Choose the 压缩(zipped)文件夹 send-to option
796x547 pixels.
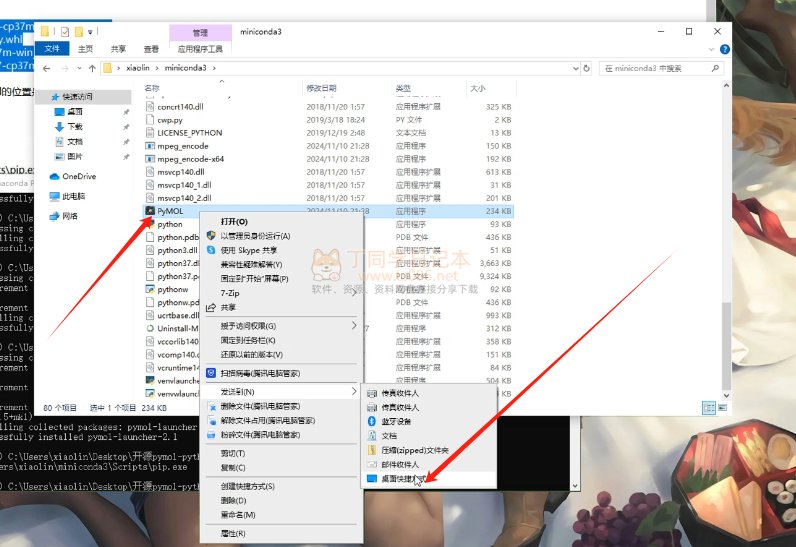point(408,450)
